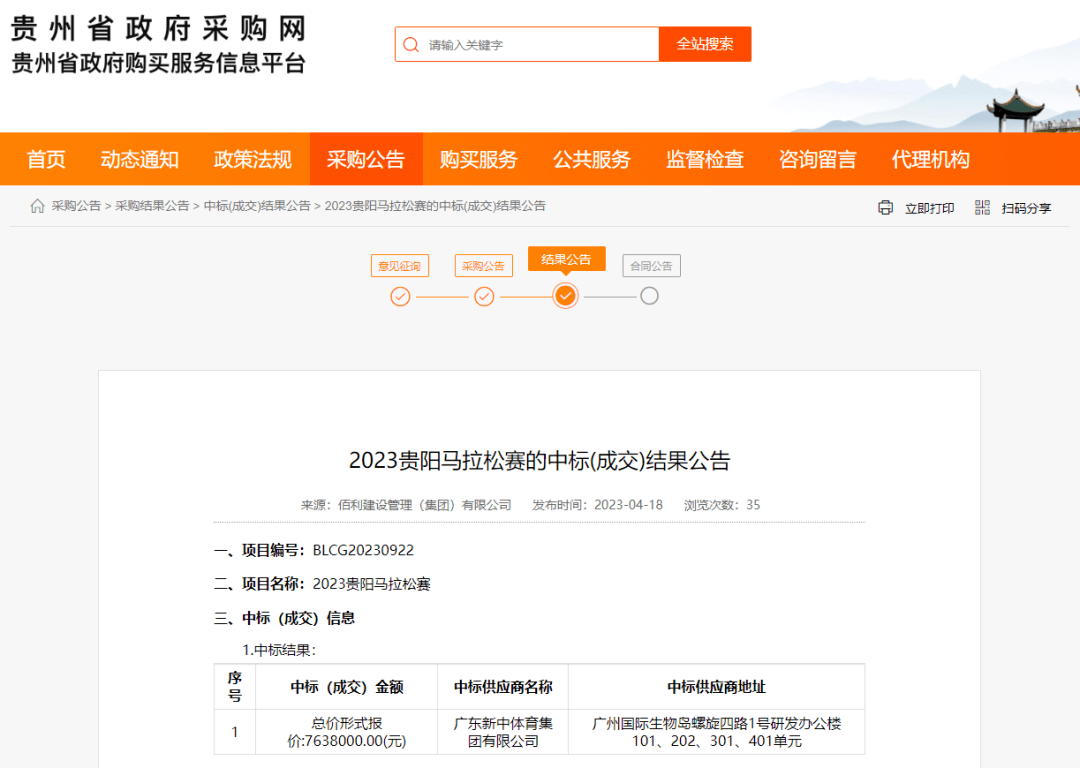Click the row number 1 cell
This screenshot has width=1080, height=768.
pos(235,732)
